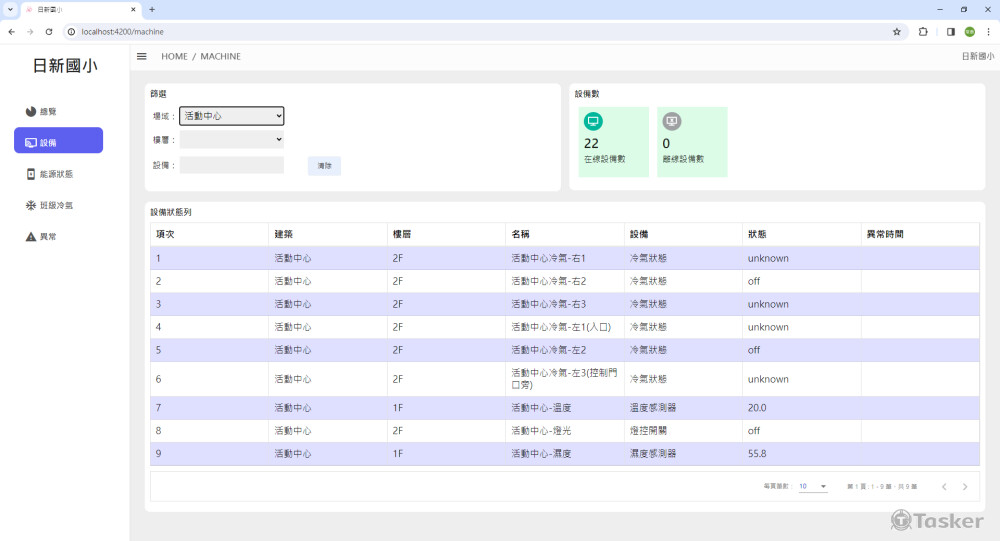The image size is (1000, 541).
Task: Go to next page of device table
Action: coord(965,487)
